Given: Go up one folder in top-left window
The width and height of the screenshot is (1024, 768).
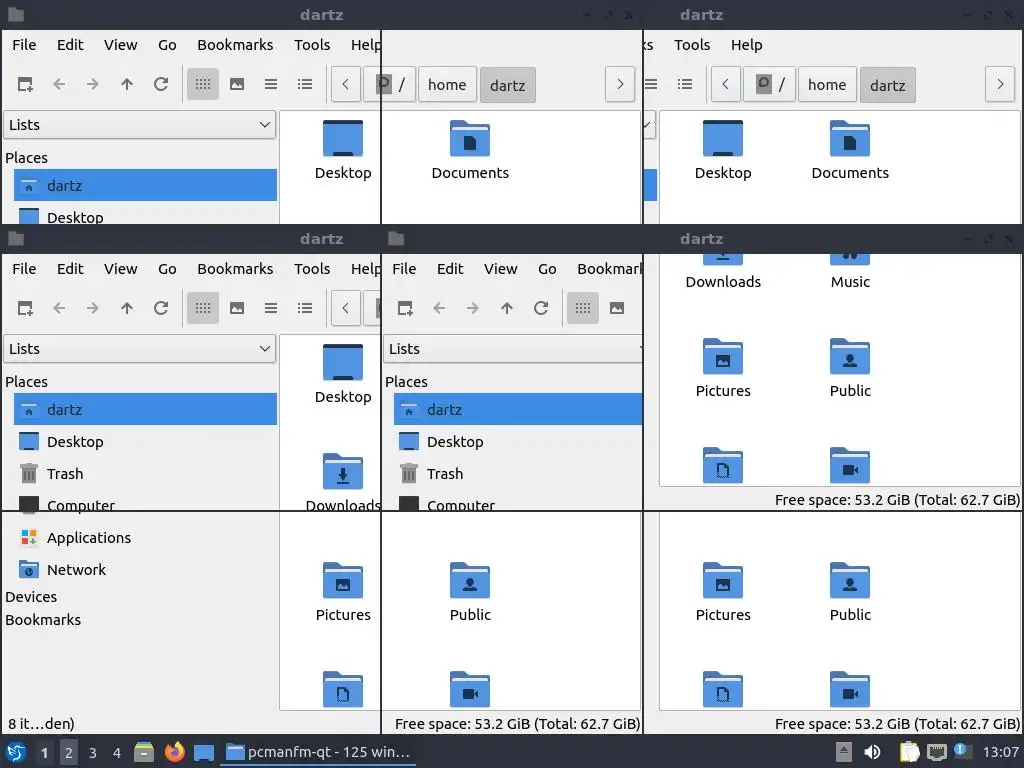Looking at the screenshot, I should pyautogui.click(x=127, y=84).
